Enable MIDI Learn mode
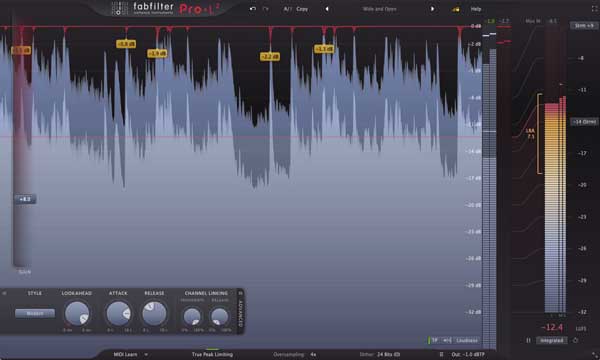This screenshot has height=360, width=600. tap(125, 355)
